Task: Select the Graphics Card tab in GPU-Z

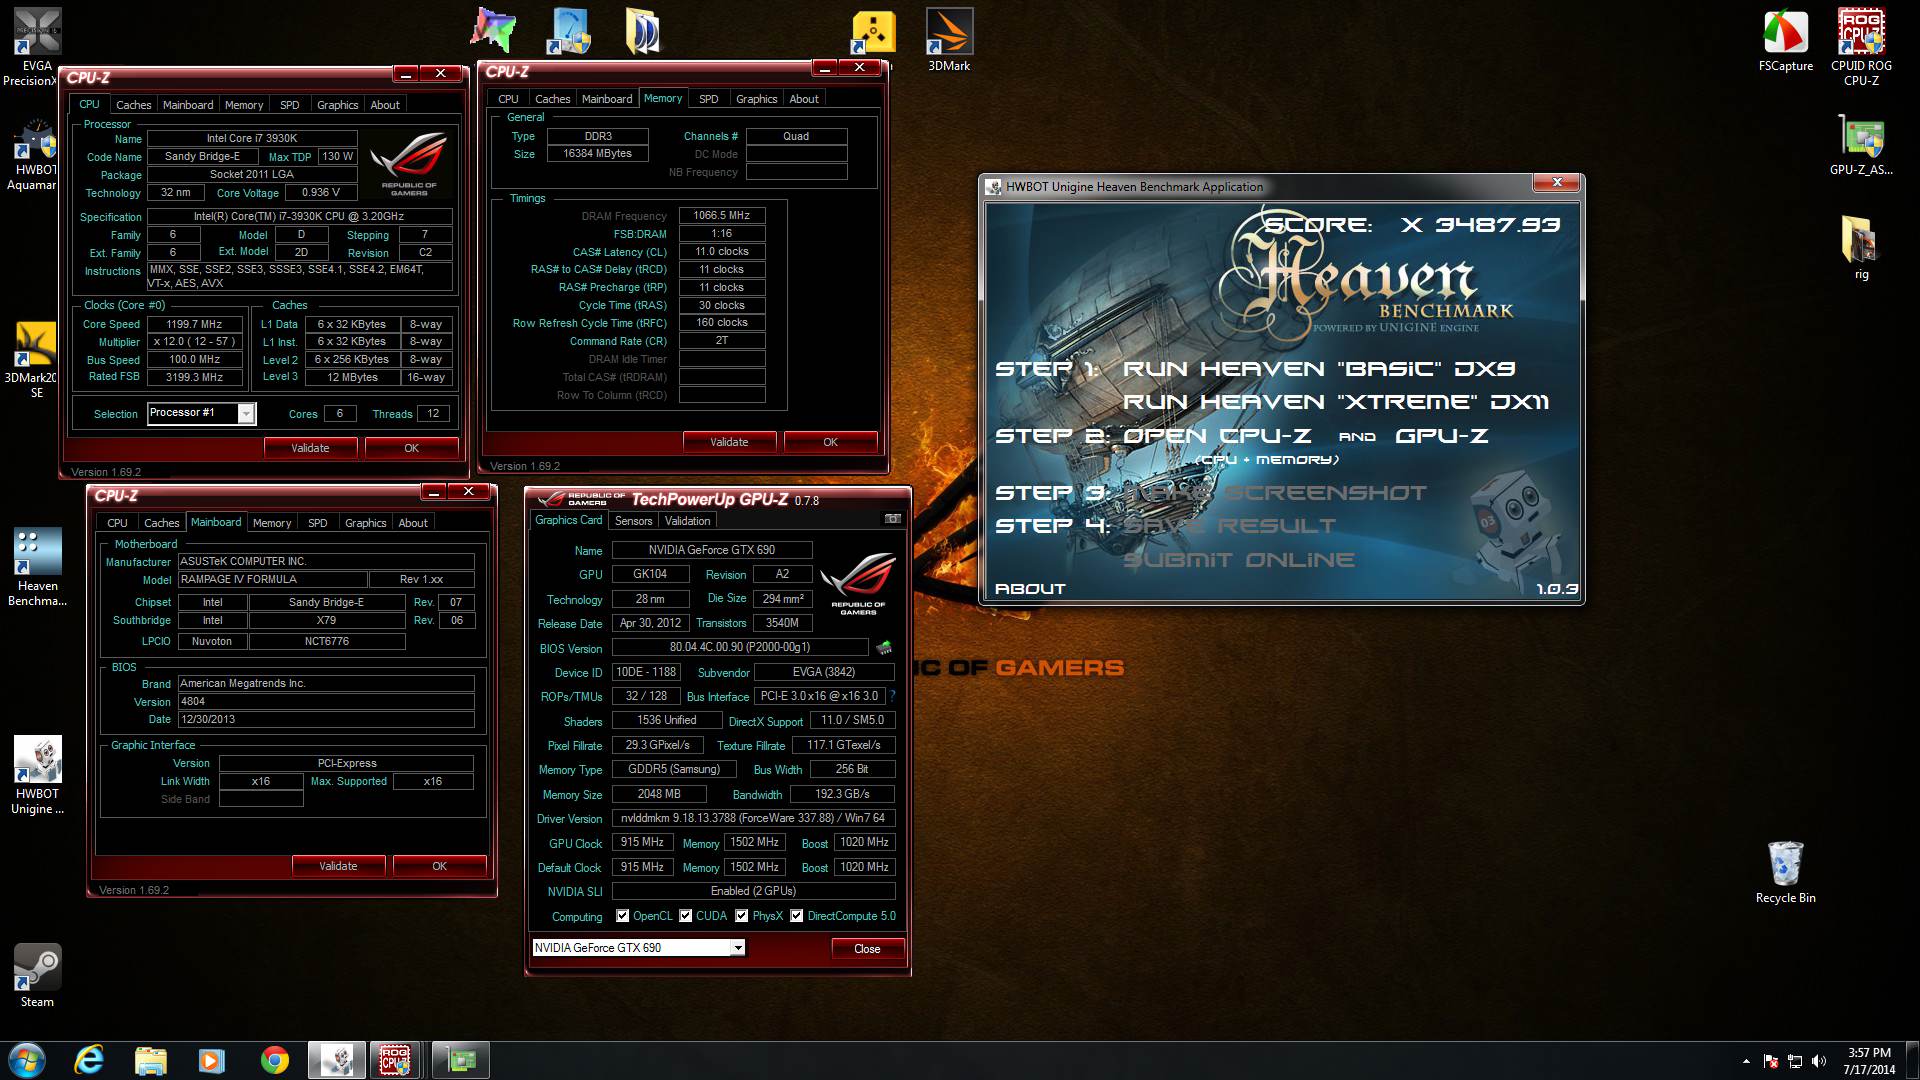Action: (x=568, y=520)
